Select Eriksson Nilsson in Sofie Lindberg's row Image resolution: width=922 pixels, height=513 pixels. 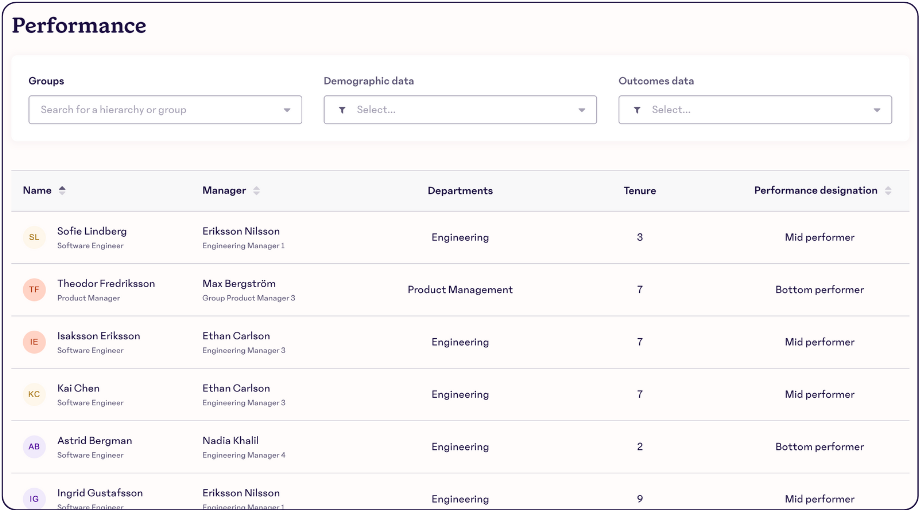pos(240,231)
